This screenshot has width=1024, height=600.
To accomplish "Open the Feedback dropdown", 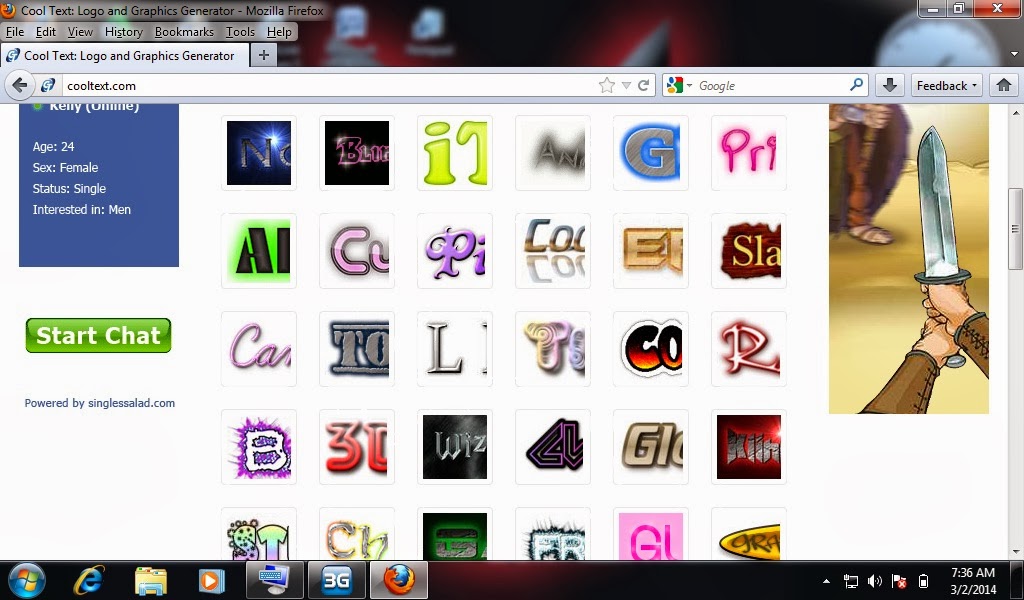I will (x=944, y=85).
